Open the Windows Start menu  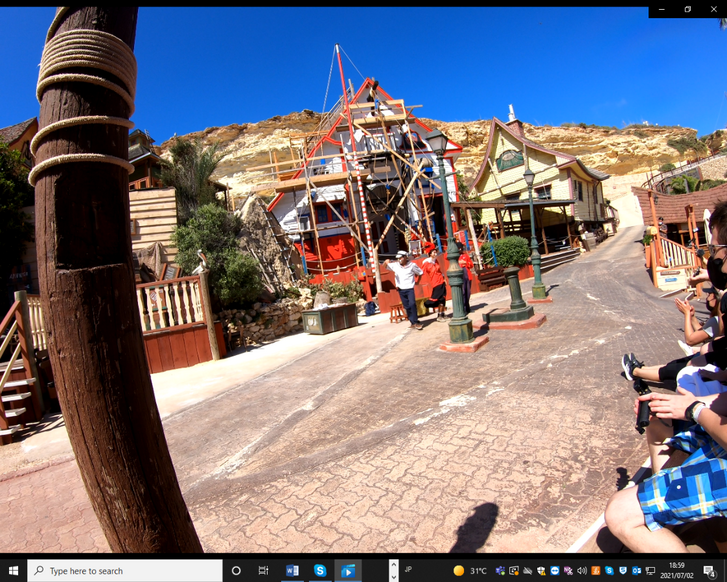13,571
